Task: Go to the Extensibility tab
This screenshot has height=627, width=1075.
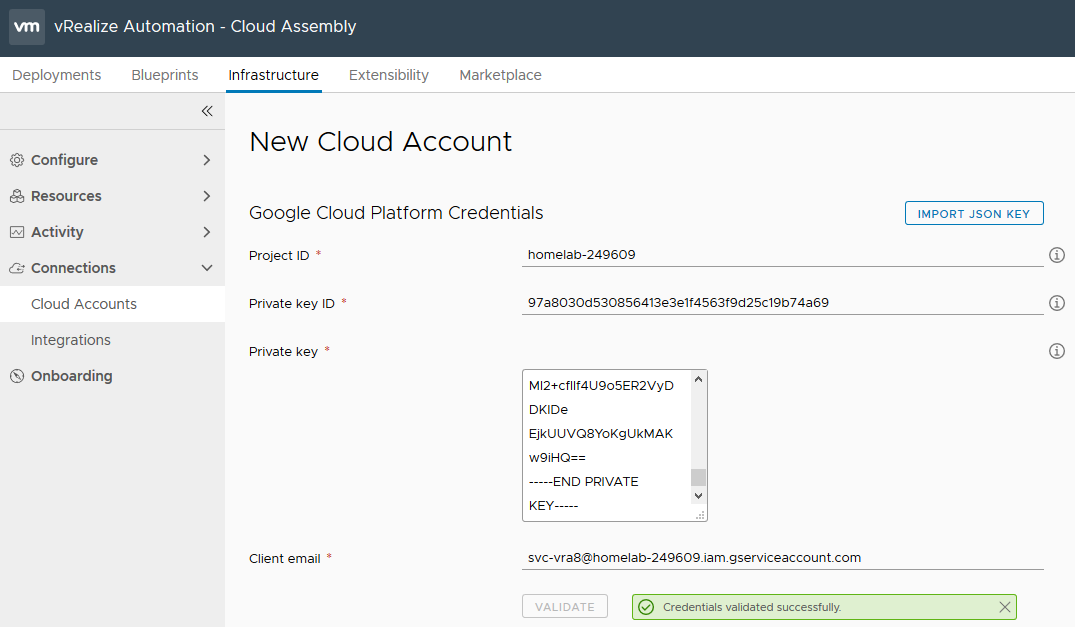Action: click(389, 75)
